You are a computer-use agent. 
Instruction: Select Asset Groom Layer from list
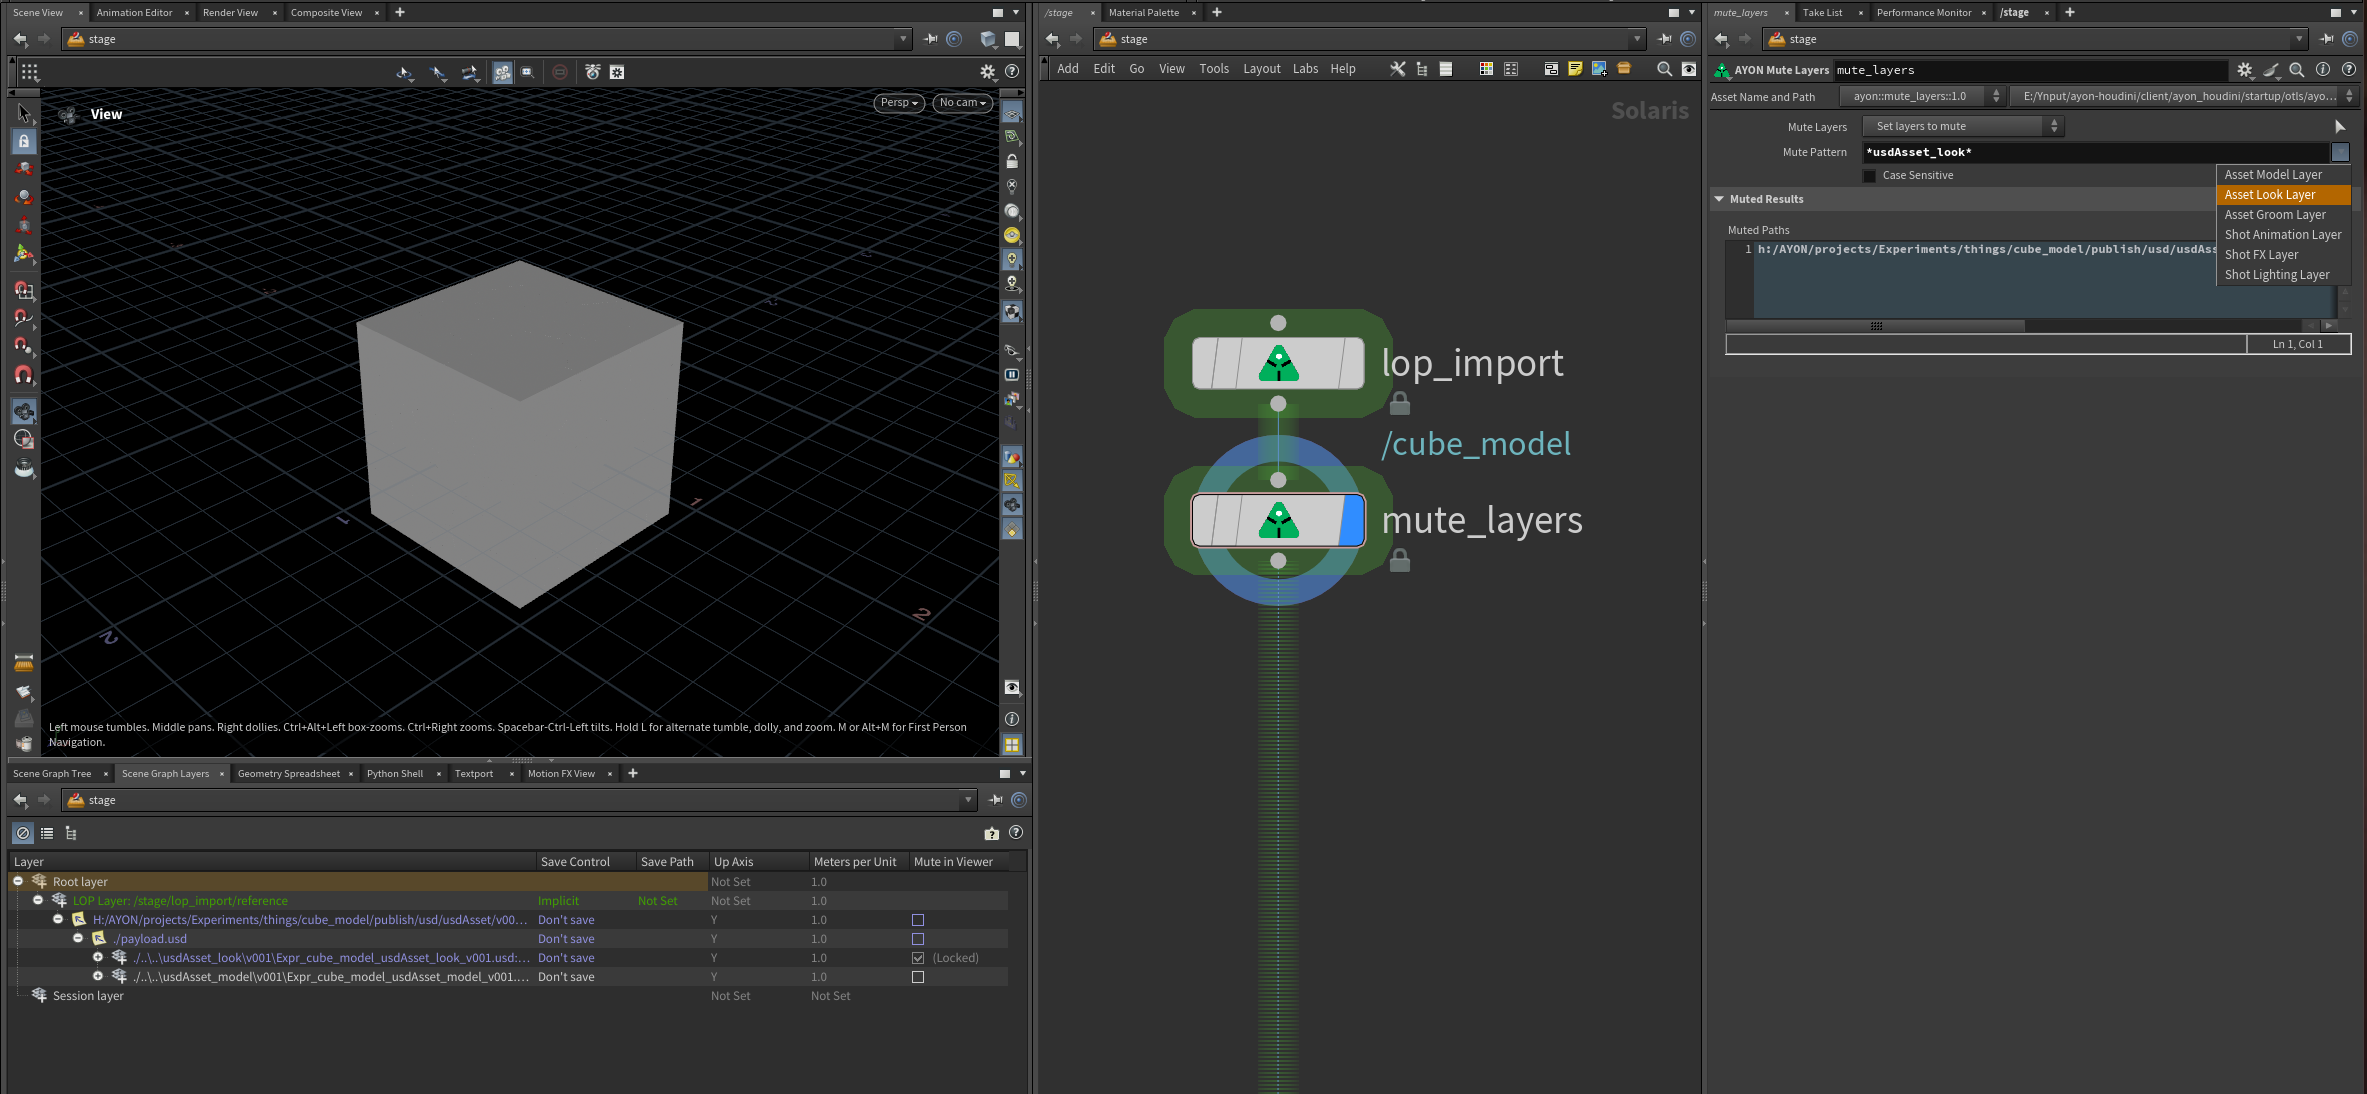click(x=2274, y=215)
